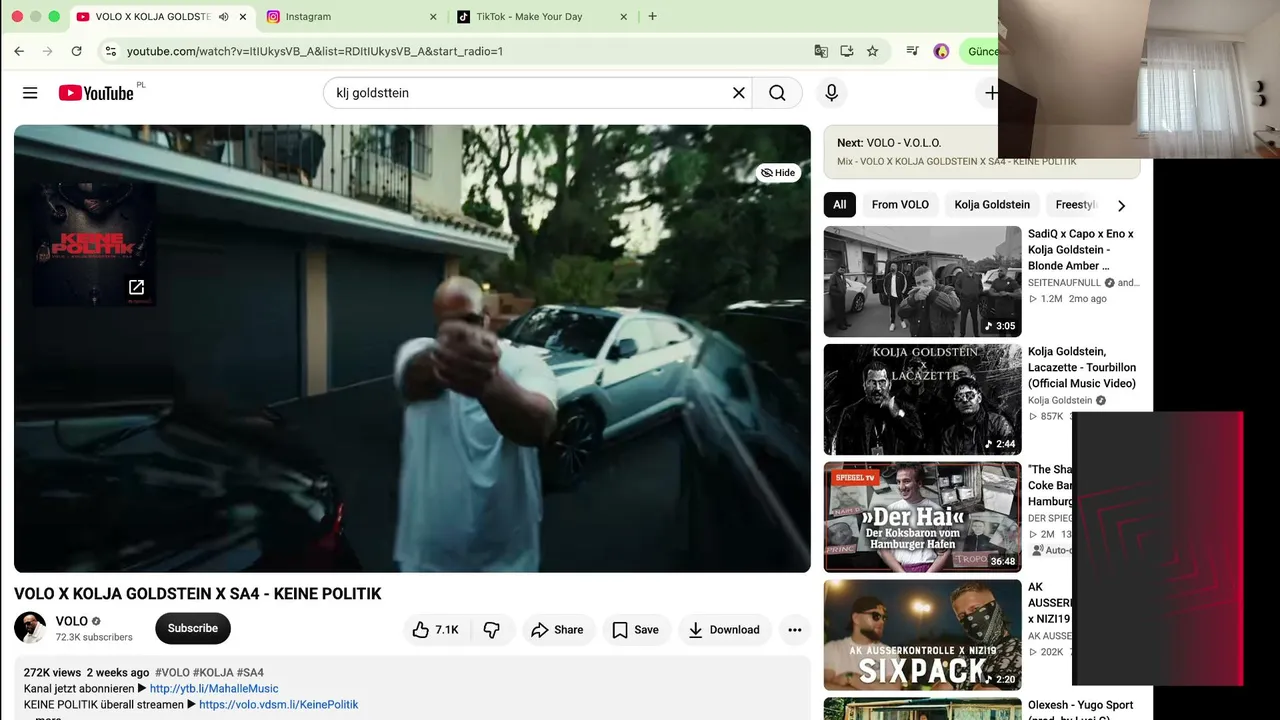Open the Chrome profile avatar
This screenshot has height=720, width=1280.
pyautogui.click(x=941, y=51)
